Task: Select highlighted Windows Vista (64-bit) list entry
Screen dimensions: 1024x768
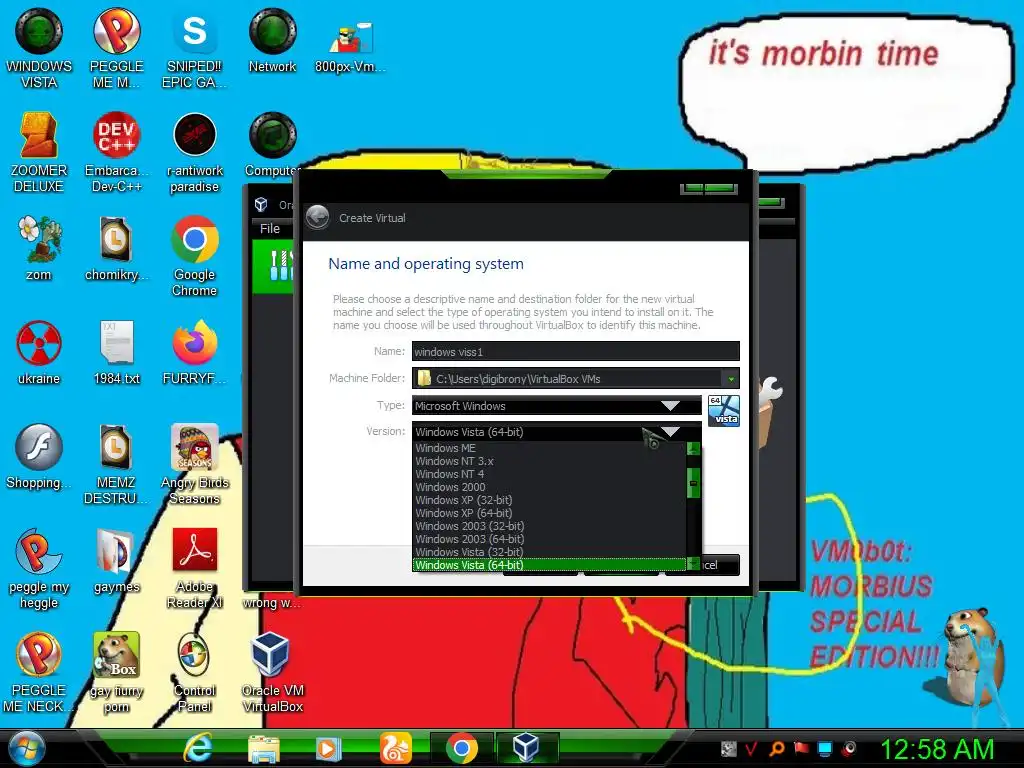Action: coord(549,565)
